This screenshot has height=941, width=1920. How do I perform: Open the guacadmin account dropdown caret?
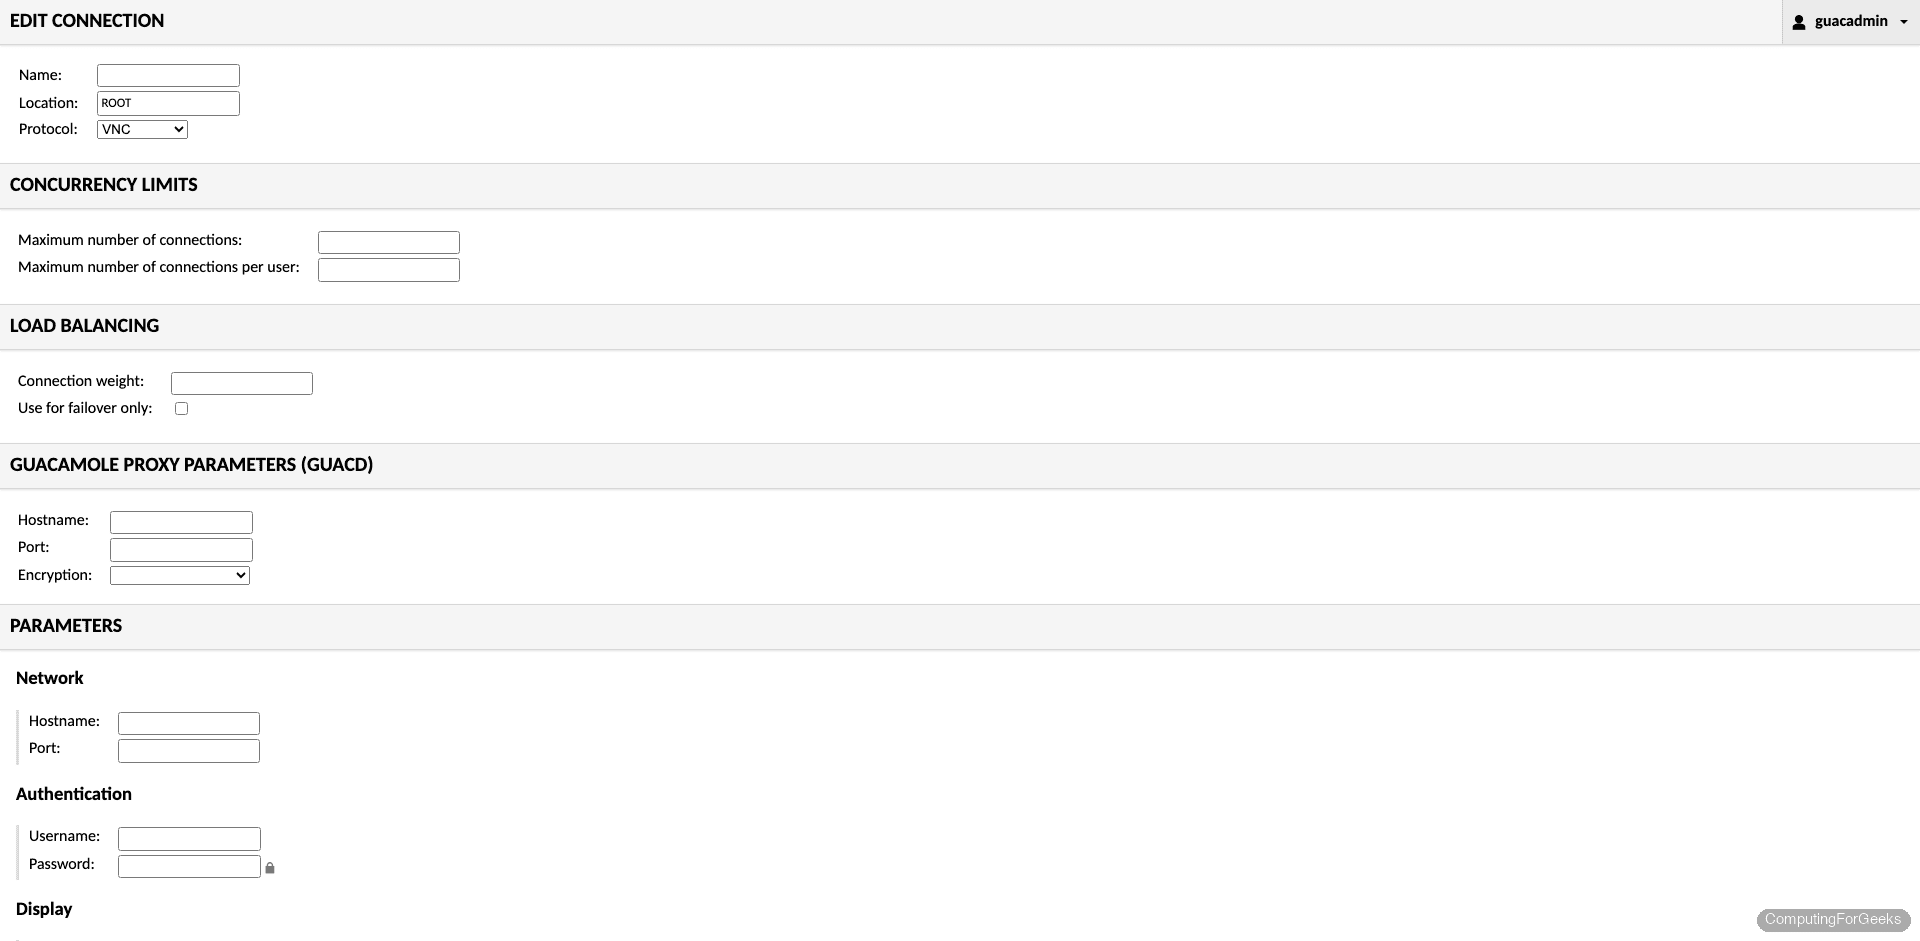1905,21
